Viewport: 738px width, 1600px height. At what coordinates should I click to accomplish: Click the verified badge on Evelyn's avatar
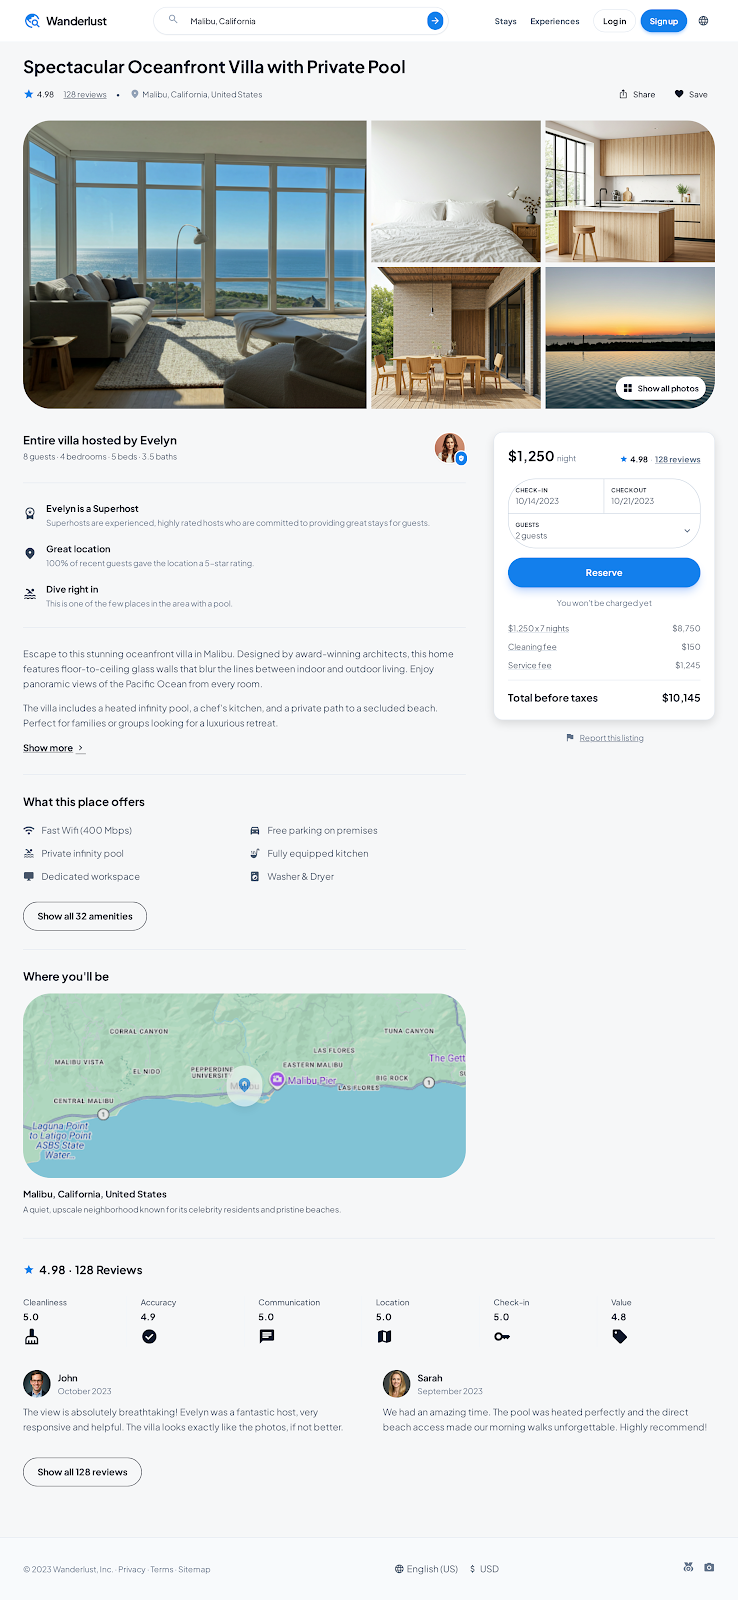[x=461, y=458]
